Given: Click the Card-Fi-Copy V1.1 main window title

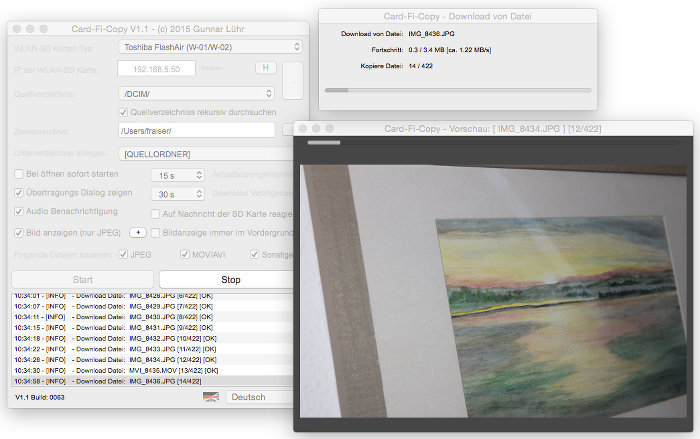Looking at the screenshot, I should (x=158, y=29).
